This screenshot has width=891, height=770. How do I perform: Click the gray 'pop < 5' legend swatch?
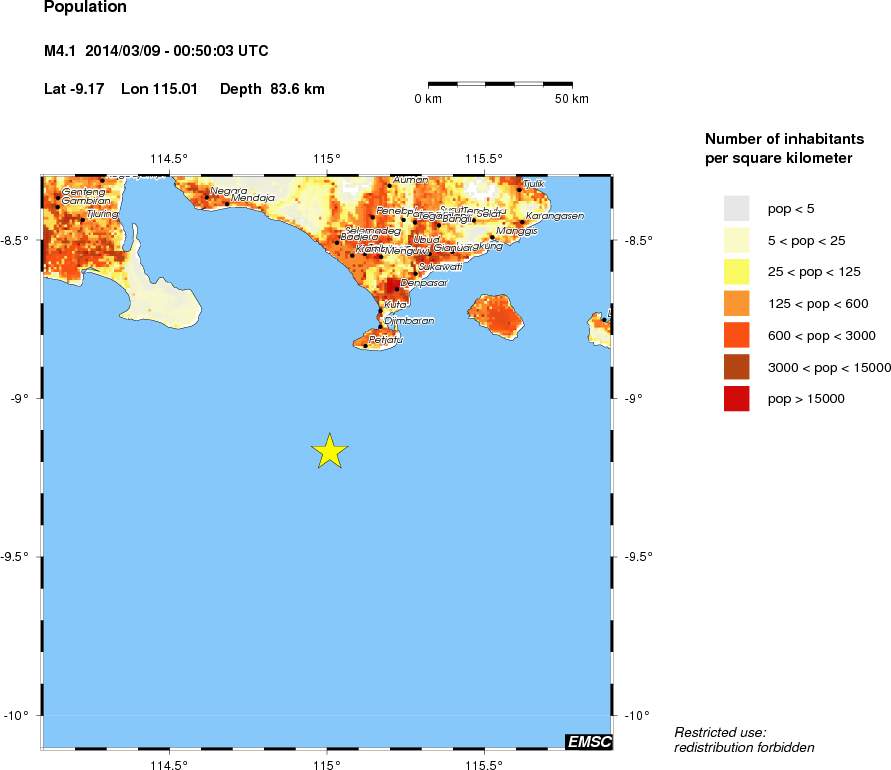736,208
